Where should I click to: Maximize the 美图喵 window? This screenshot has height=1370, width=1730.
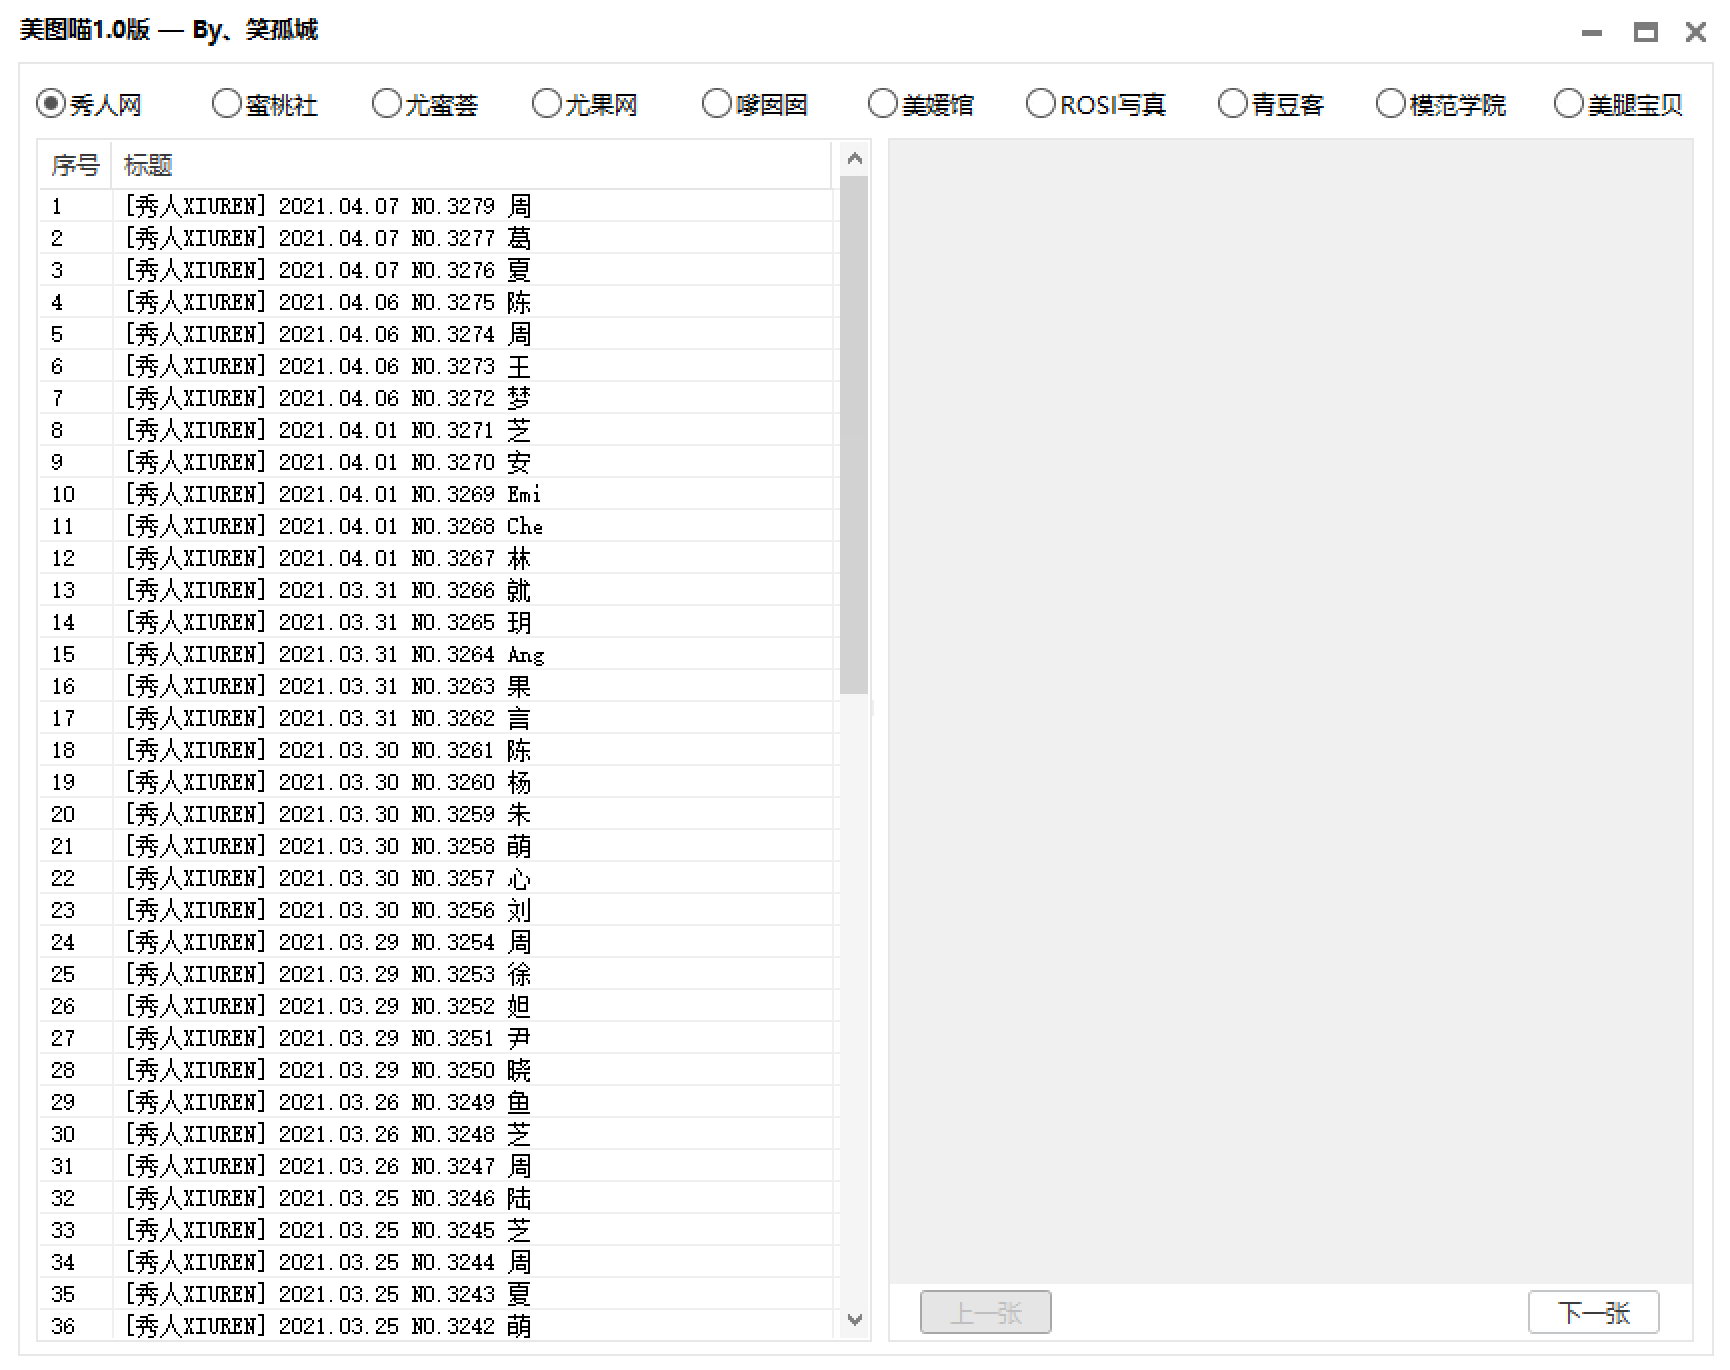pos(1645,33)
